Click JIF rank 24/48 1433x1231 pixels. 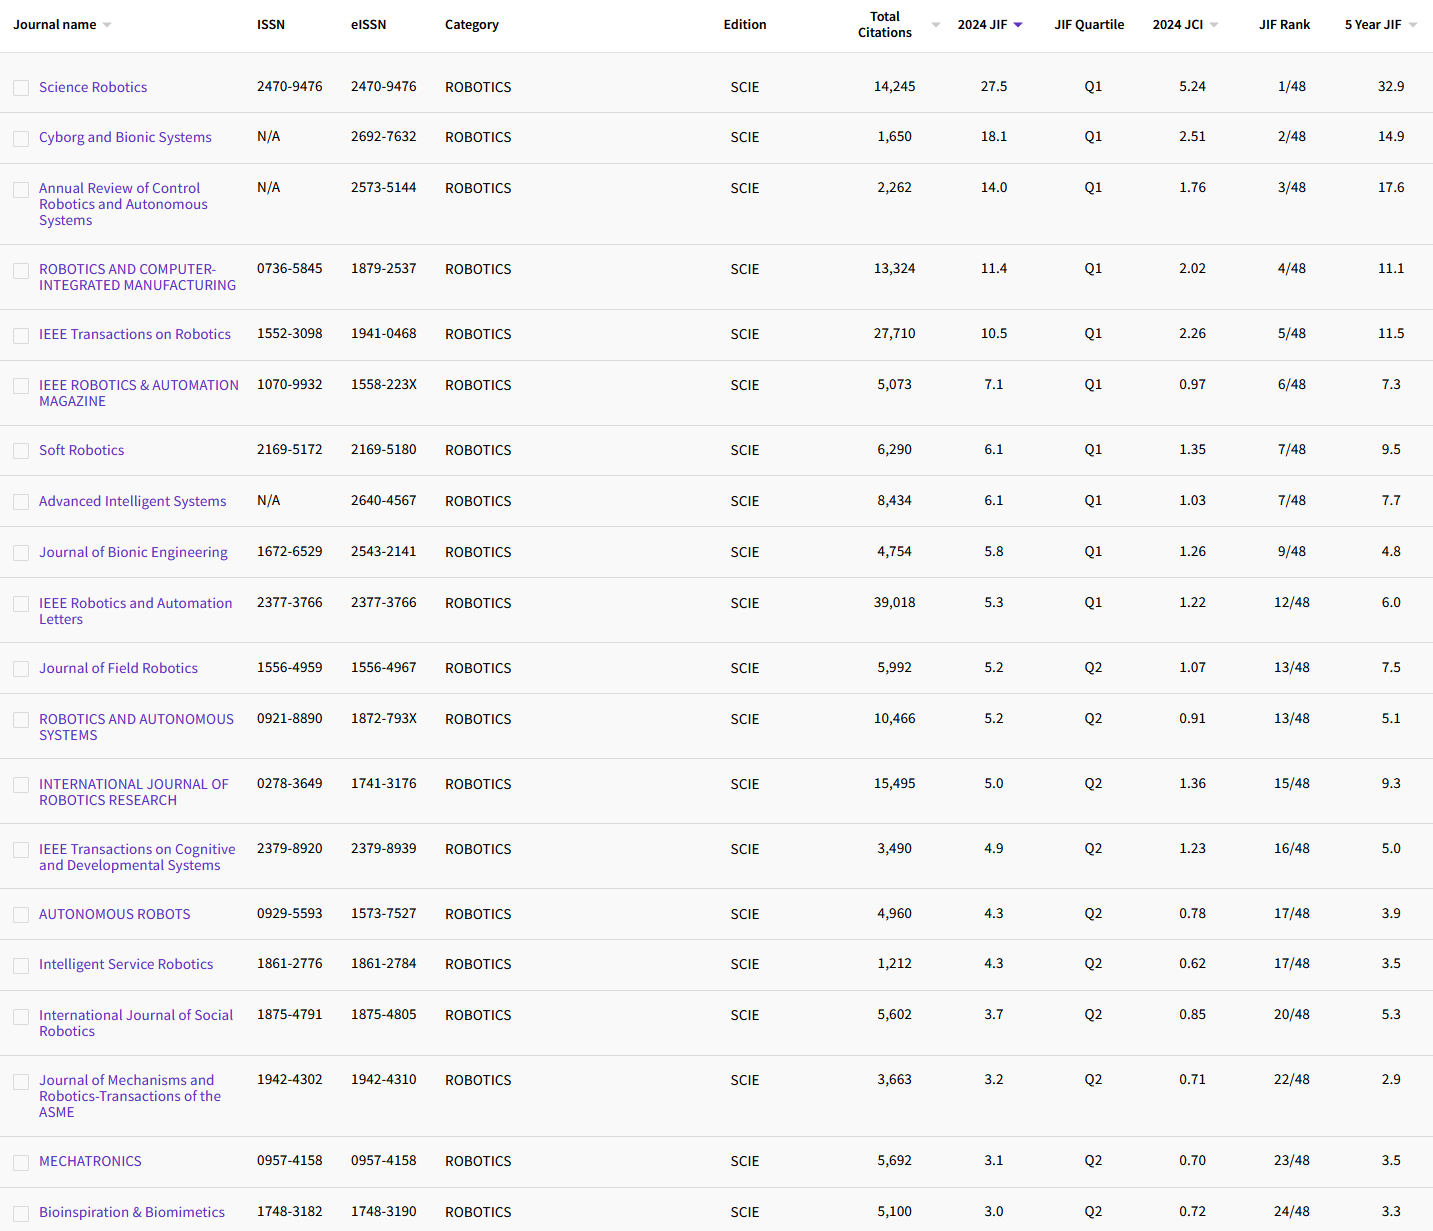click(x=1292, y=1212)
